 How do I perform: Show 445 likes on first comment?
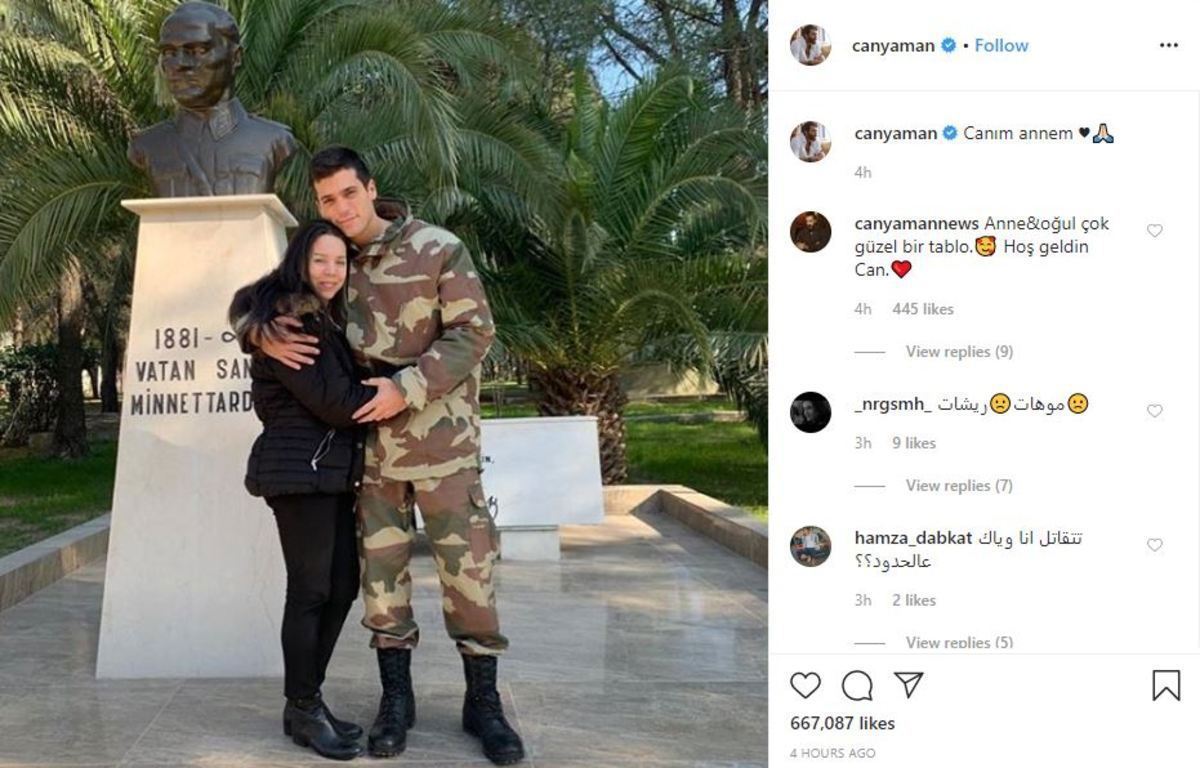923,309
